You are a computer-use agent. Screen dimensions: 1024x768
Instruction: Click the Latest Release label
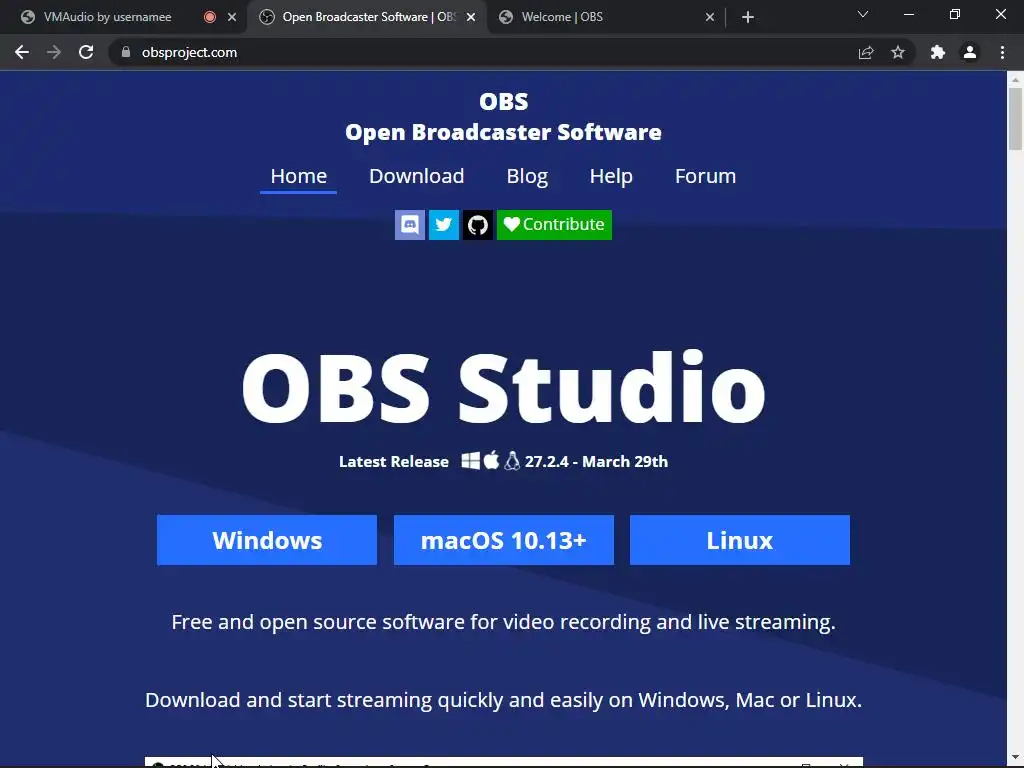pyautogui.click(x=394, y=462)
